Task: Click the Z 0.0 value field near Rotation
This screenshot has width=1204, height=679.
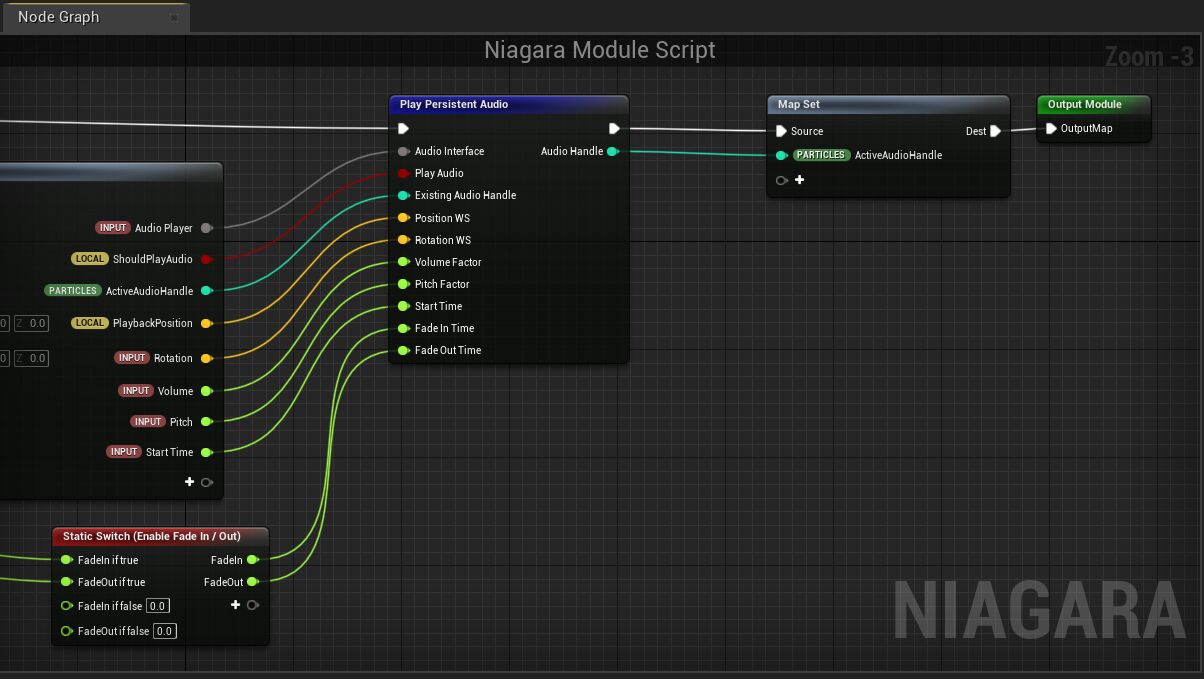Action: click(30, 358)
